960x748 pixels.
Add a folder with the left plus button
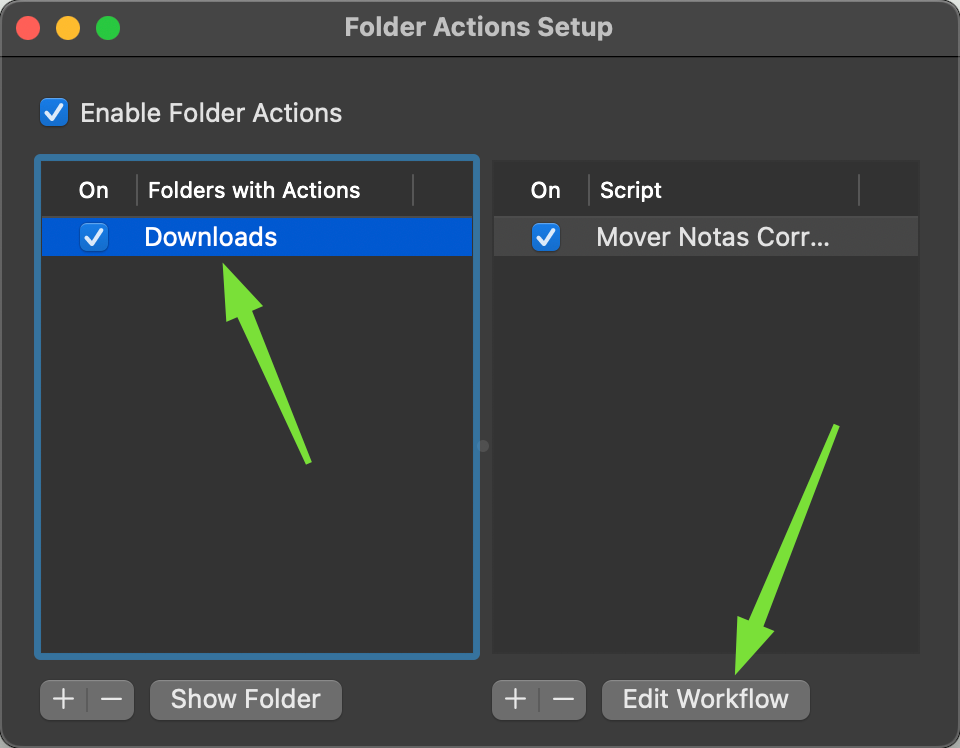64,699
